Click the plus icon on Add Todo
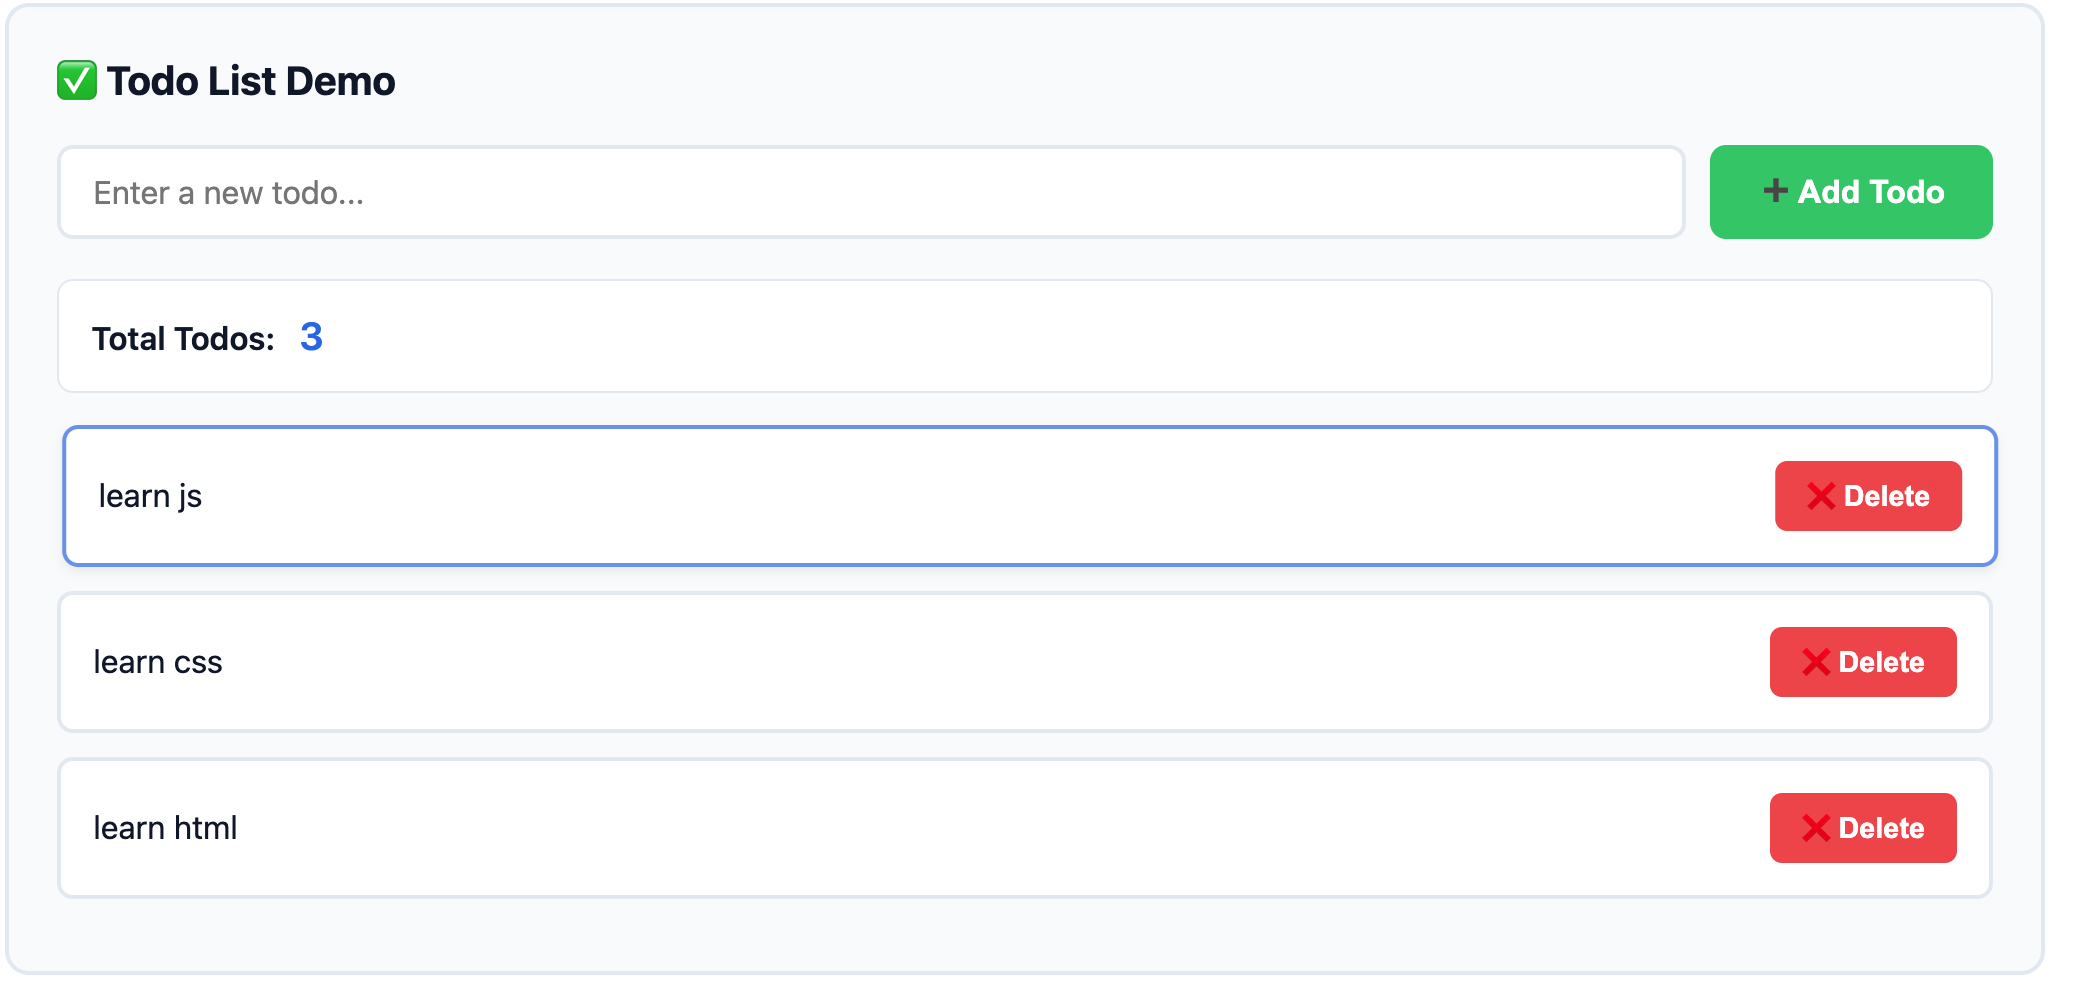The height and width of the screenshot is (1000, 2084). [1775, 191]
